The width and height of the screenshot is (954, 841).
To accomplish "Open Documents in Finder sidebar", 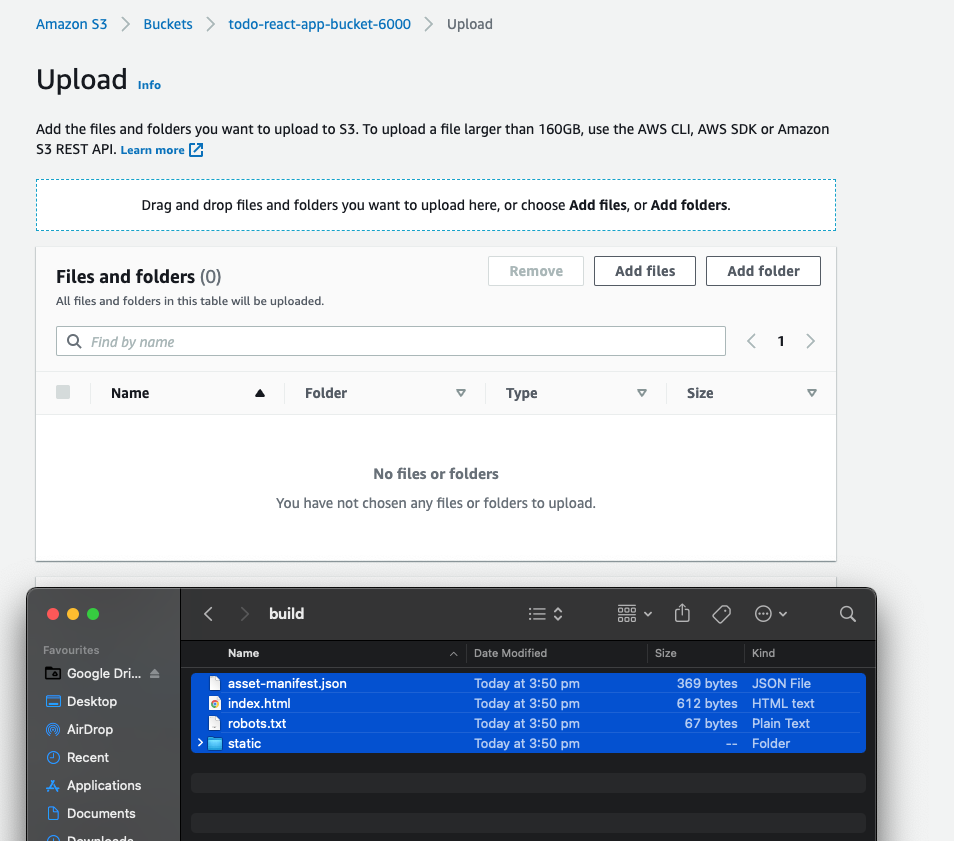I will (91, 813).
